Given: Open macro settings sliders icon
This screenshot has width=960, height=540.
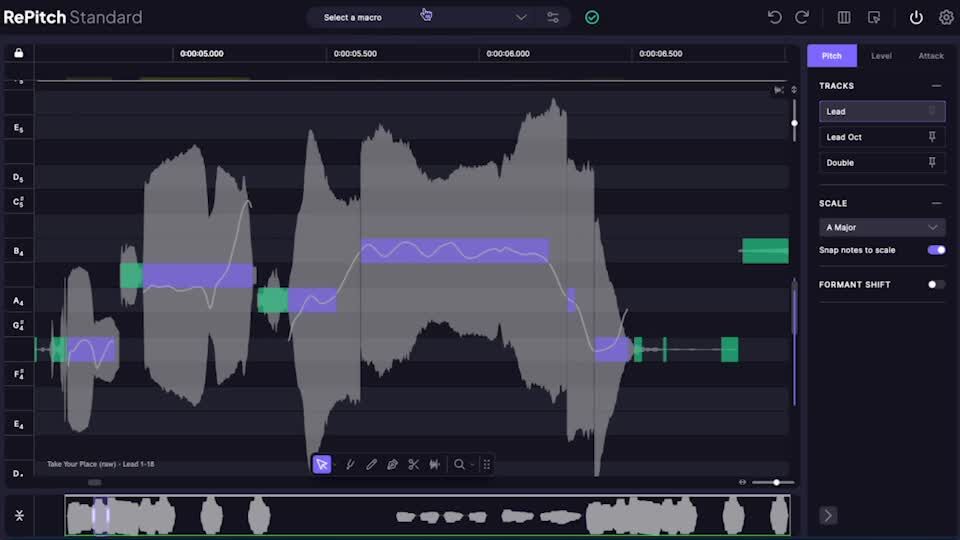Looking at the screenshot, I should [553, 17].
